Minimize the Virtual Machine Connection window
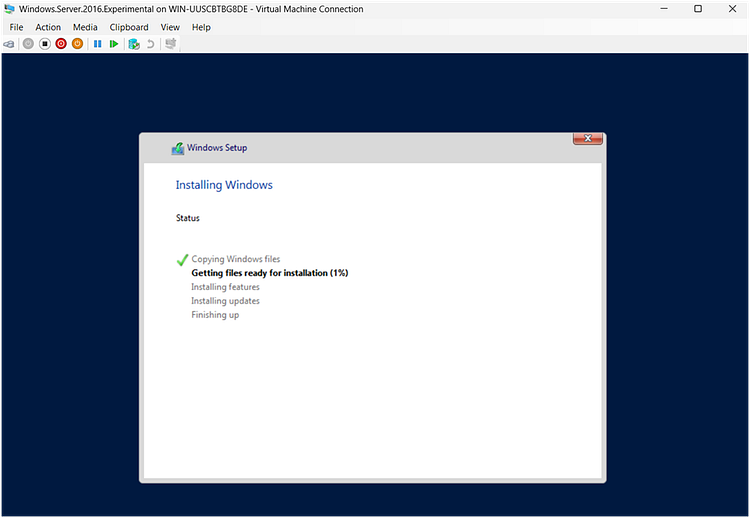This screenshot has width=750, height=518. pos(664,9)
